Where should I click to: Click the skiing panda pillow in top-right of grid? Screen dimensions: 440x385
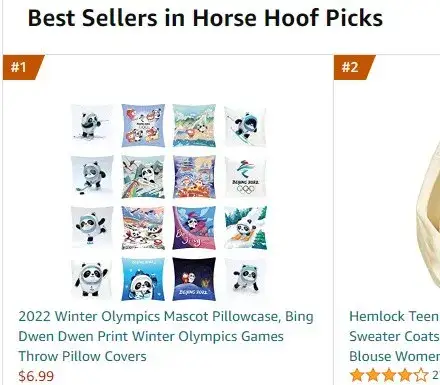tap(245, 126)
